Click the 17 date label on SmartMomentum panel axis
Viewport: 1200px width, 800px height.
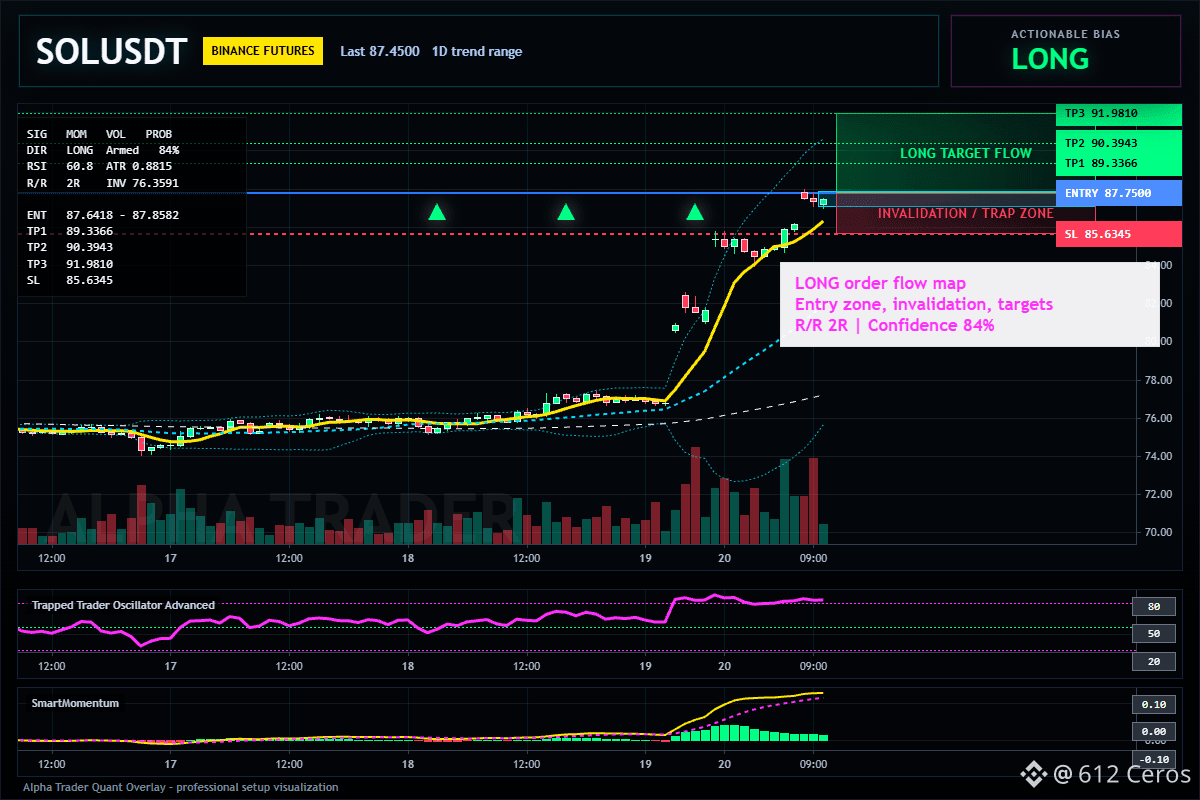pos(171,763)
